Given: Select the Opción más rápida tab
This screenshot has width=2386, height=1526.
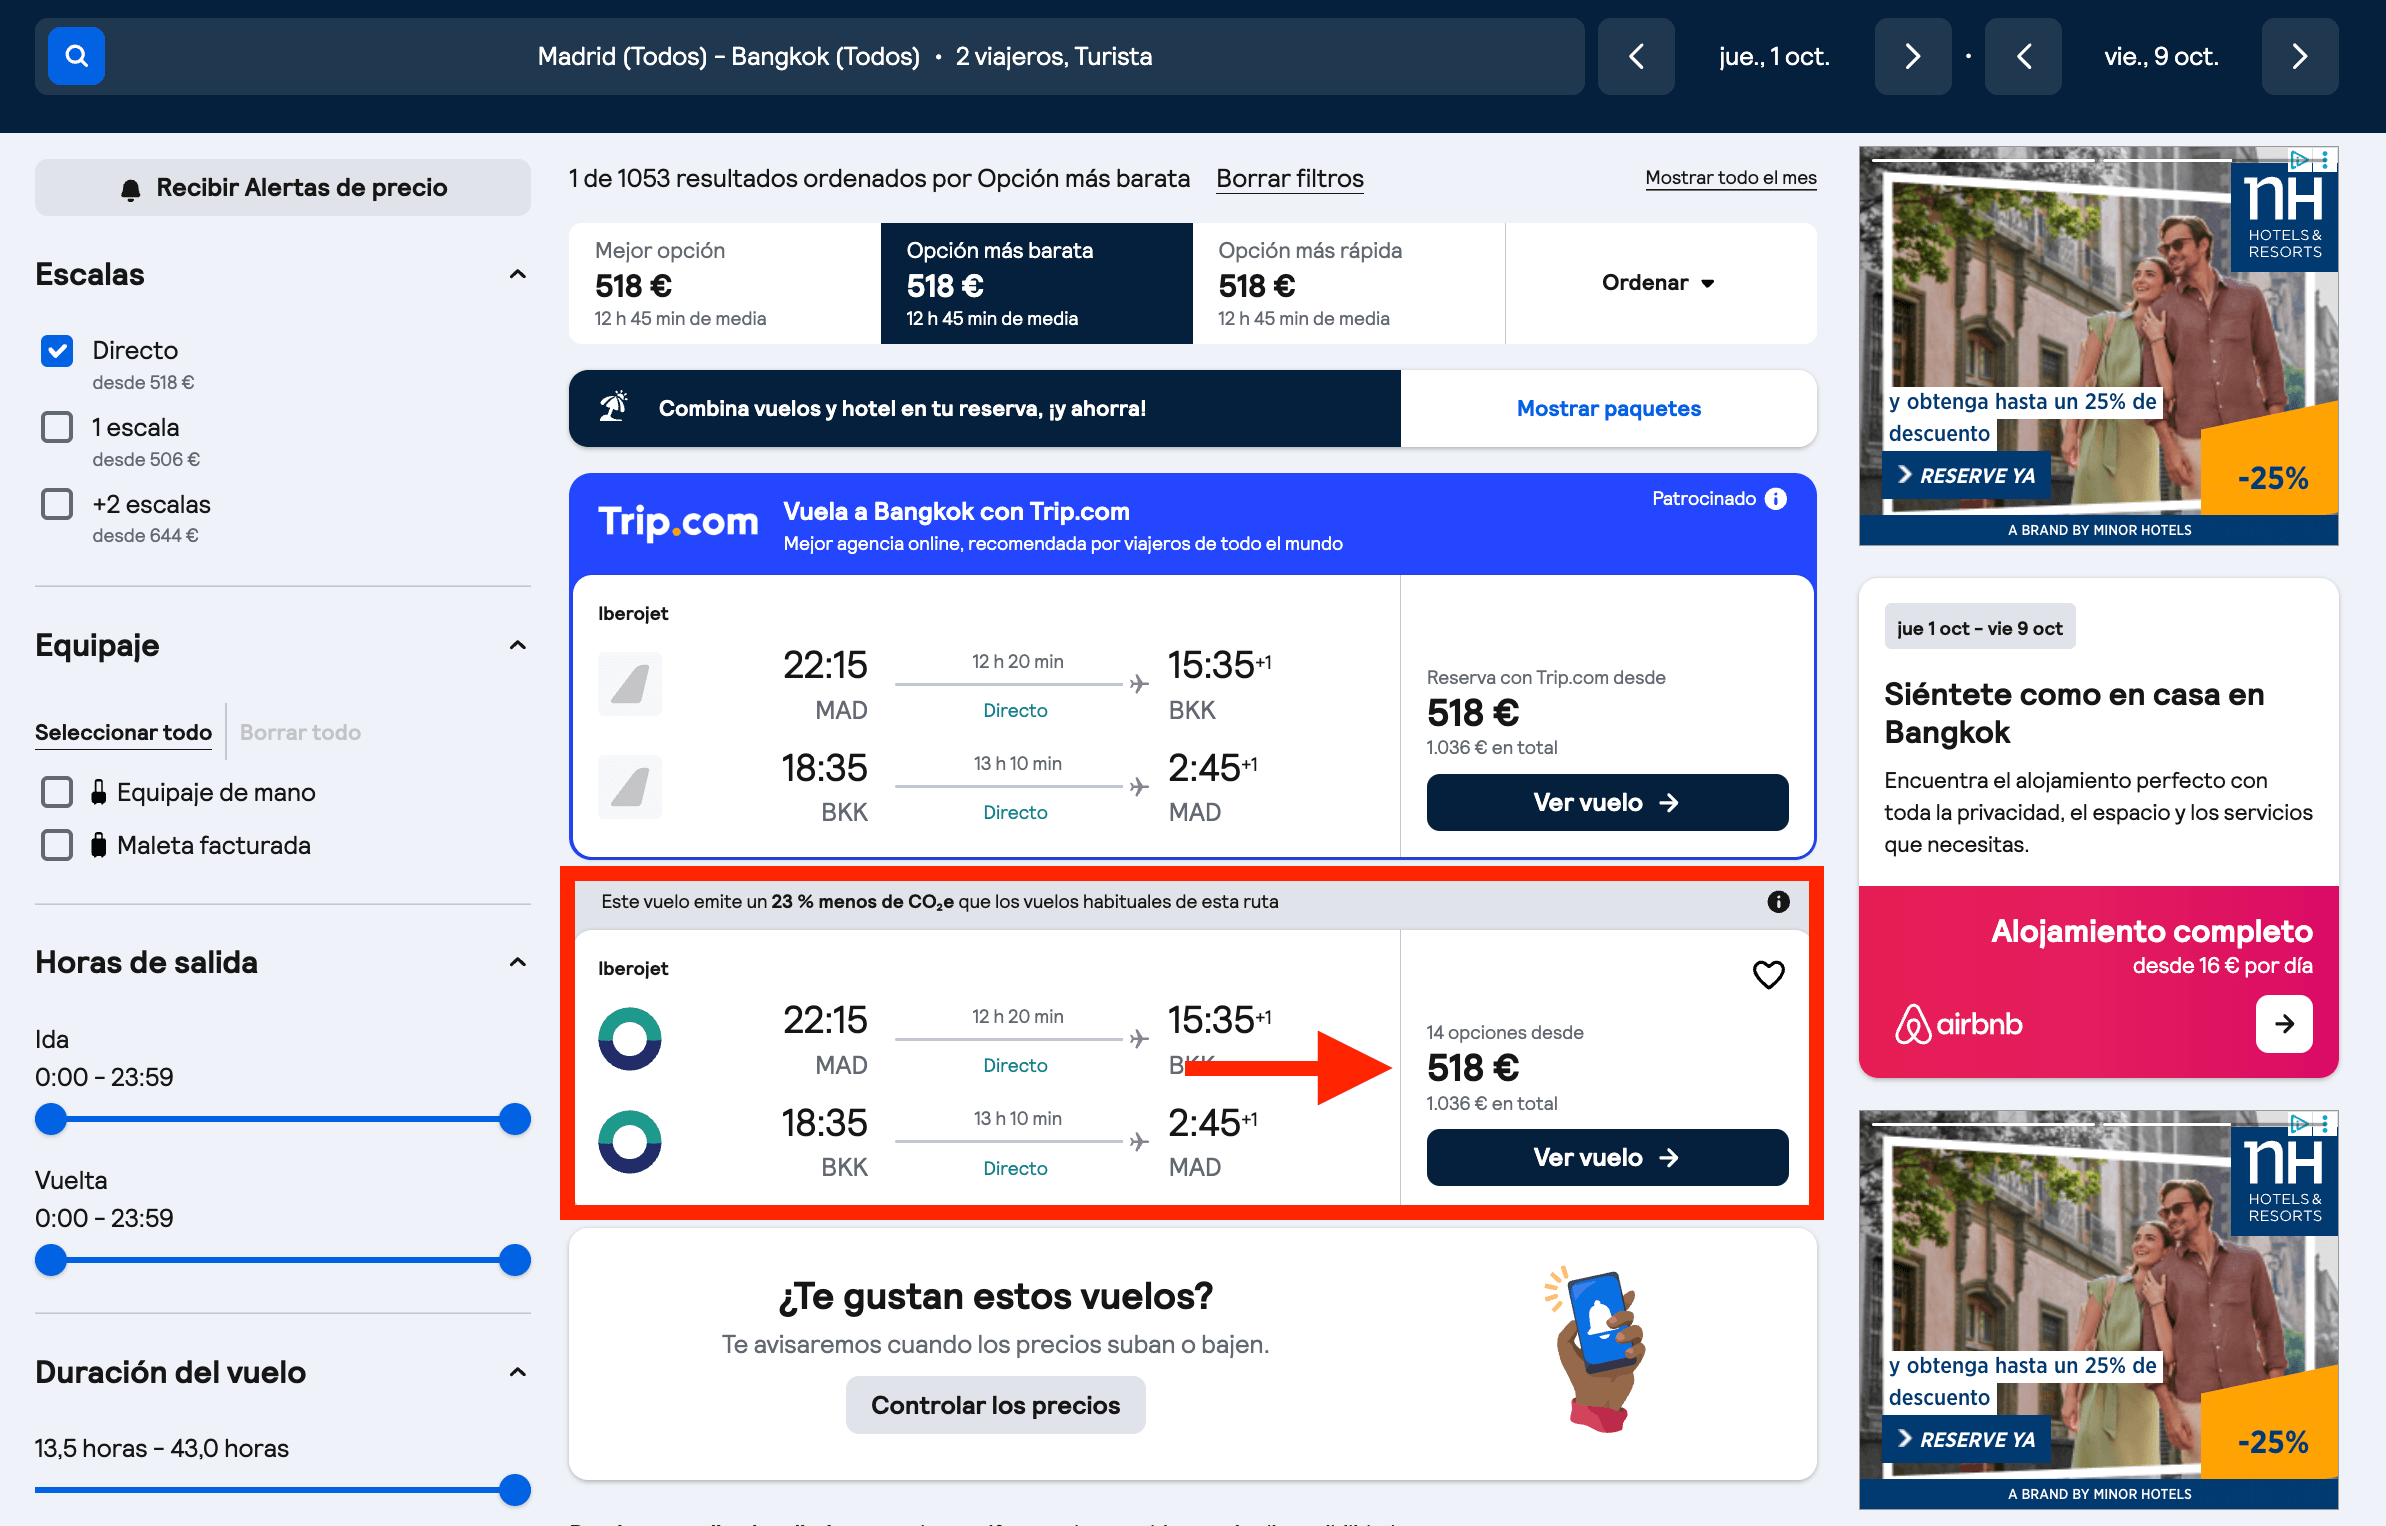Looking at the screenshot, I should coord(1348,283).
